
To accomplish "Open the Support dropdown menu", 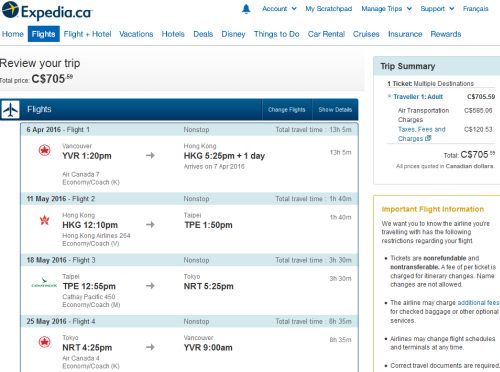I will [x=437, y=9].
